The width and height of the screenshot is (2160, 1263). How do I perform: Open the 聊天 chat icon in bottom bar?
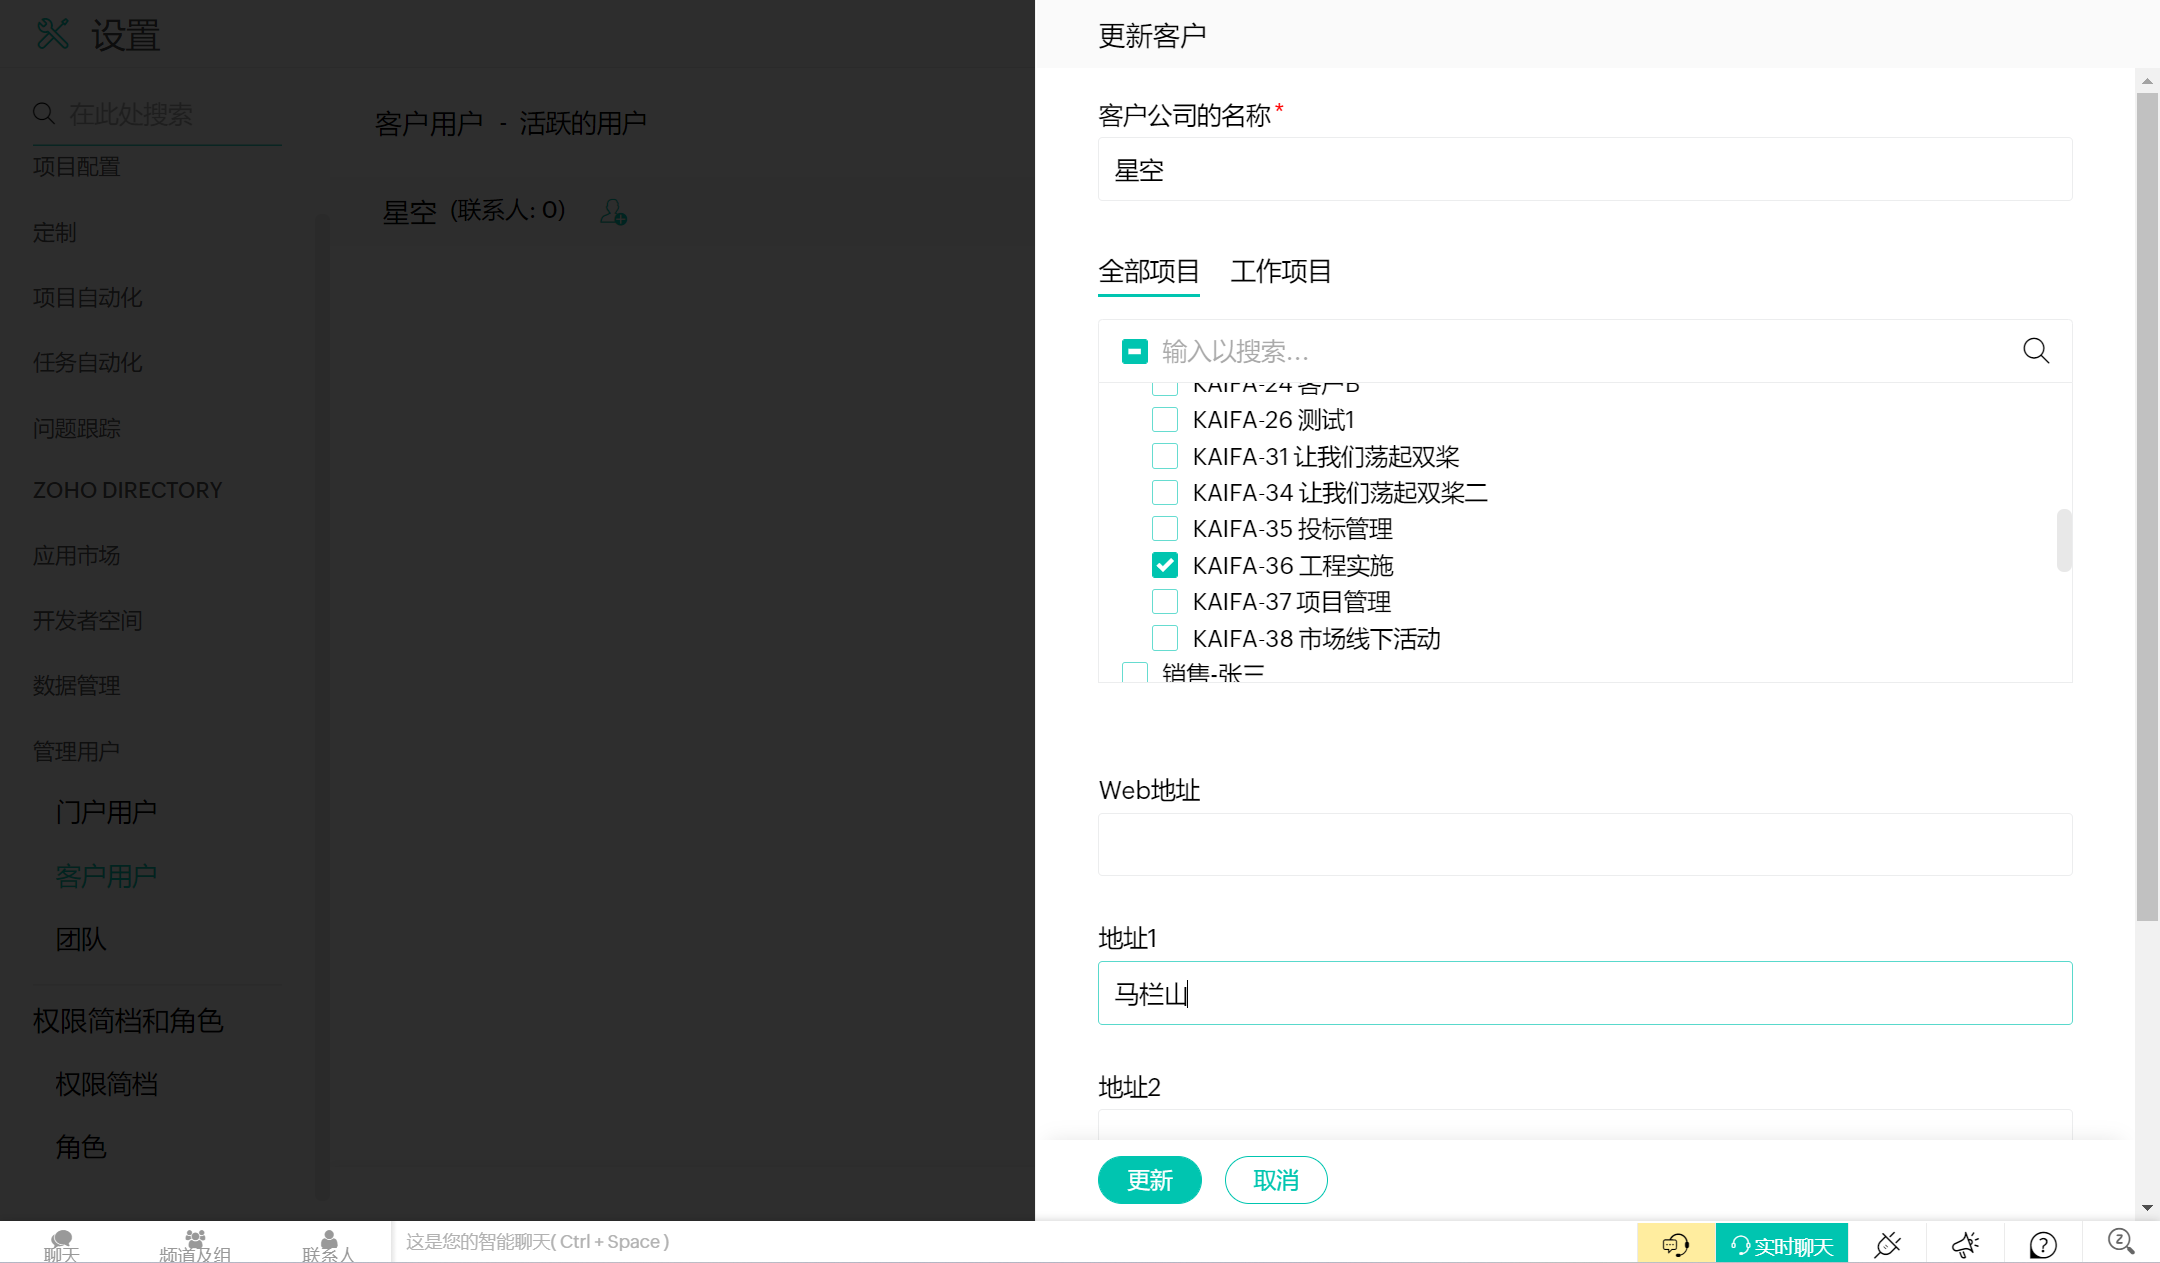(61, 1244)
